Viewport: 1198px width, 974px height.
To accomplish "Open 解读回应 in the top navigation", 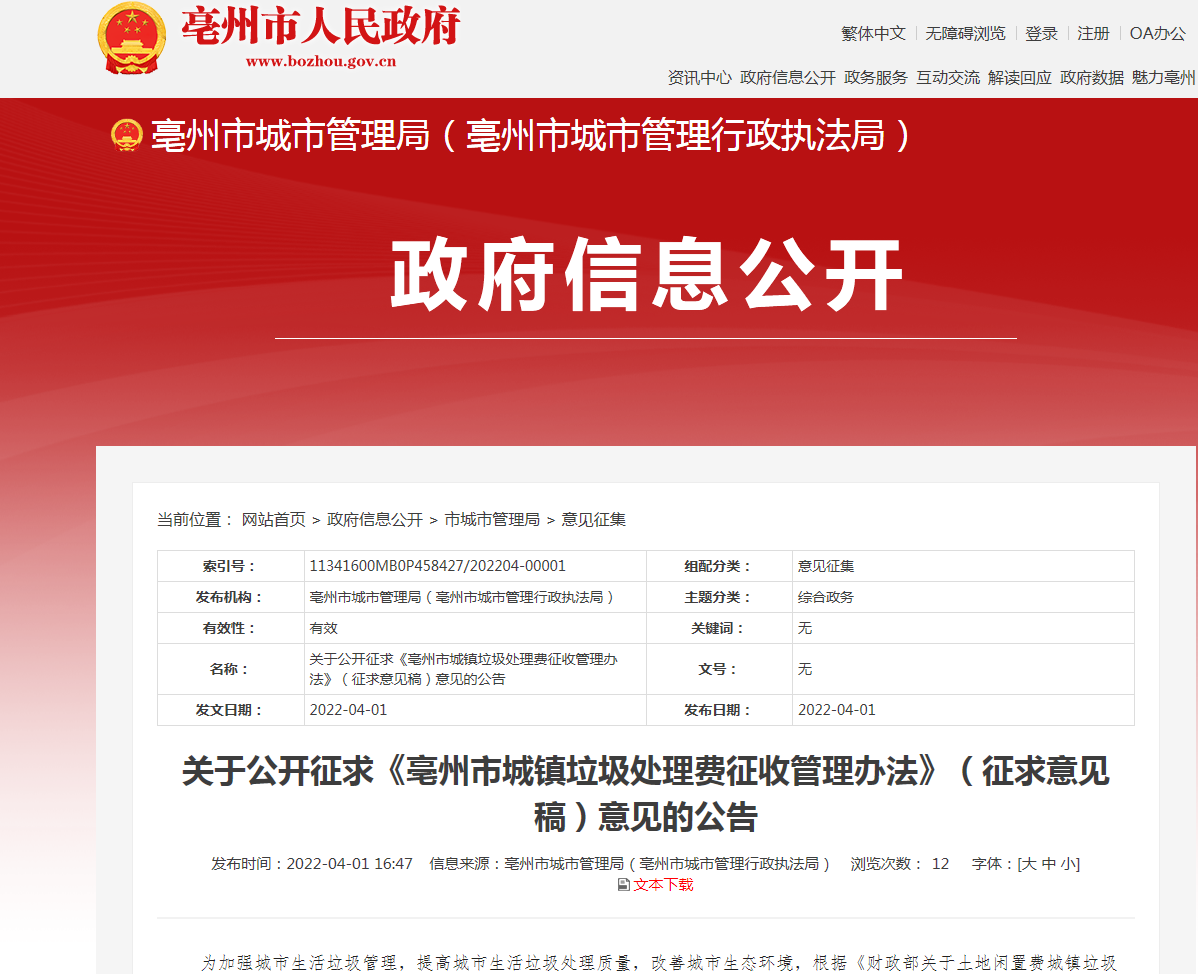I will click(x=1019, y=77).
